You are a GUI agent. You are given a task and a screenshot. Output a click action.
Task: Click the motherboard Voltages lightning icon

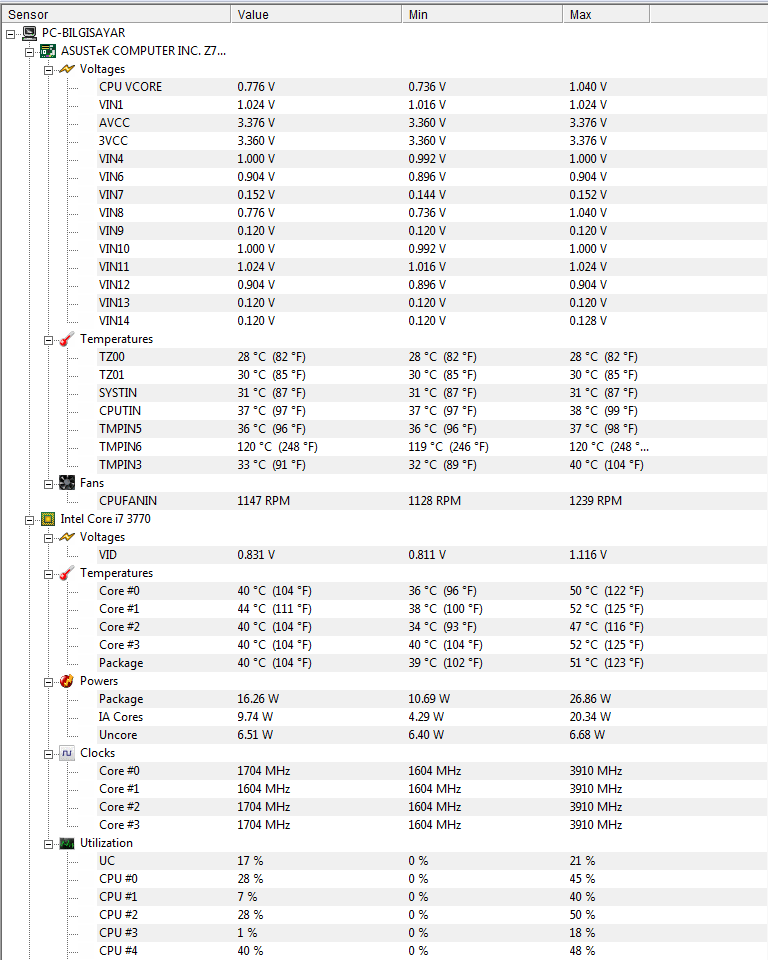(66, 69)
